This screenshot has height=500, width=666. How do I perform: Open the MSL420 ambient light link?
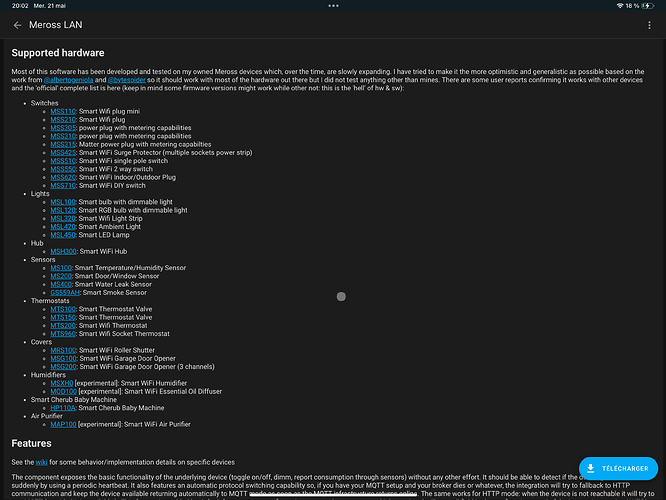[63, 227]
